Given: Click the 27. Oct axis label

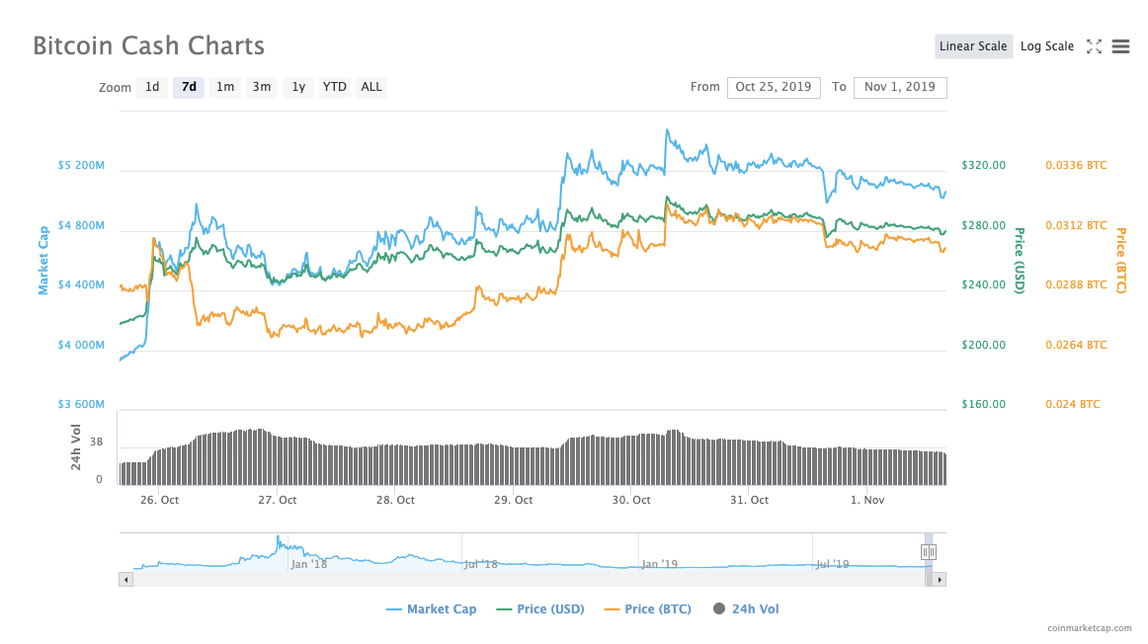Looking at the screenshot, I should pos(277,500).
